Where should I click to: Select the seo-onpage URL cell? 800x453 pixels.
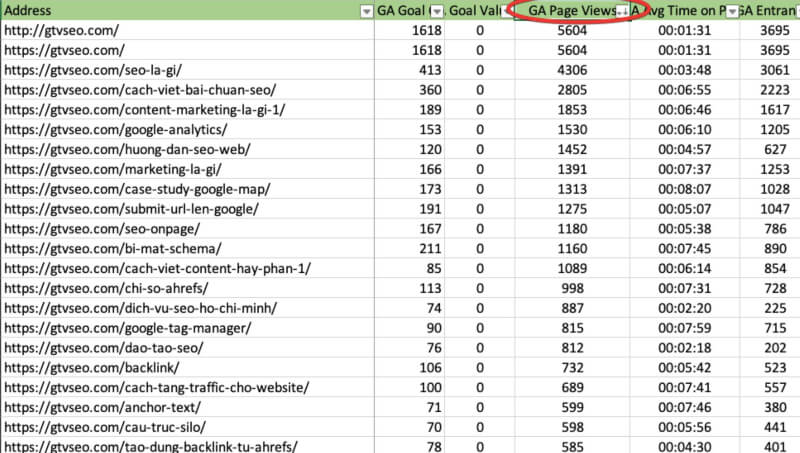click(x=188, y=229)
